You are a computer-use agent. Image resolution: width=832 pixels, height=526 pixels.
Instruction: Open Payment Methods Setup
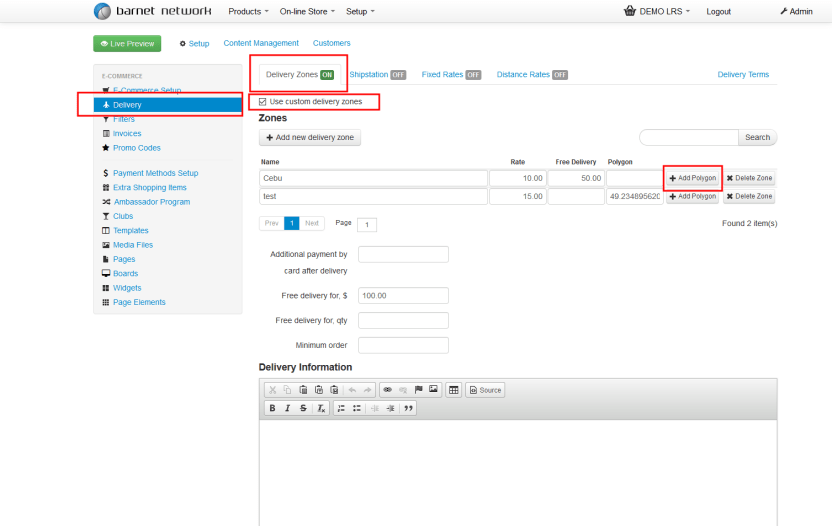pos(155,174)
